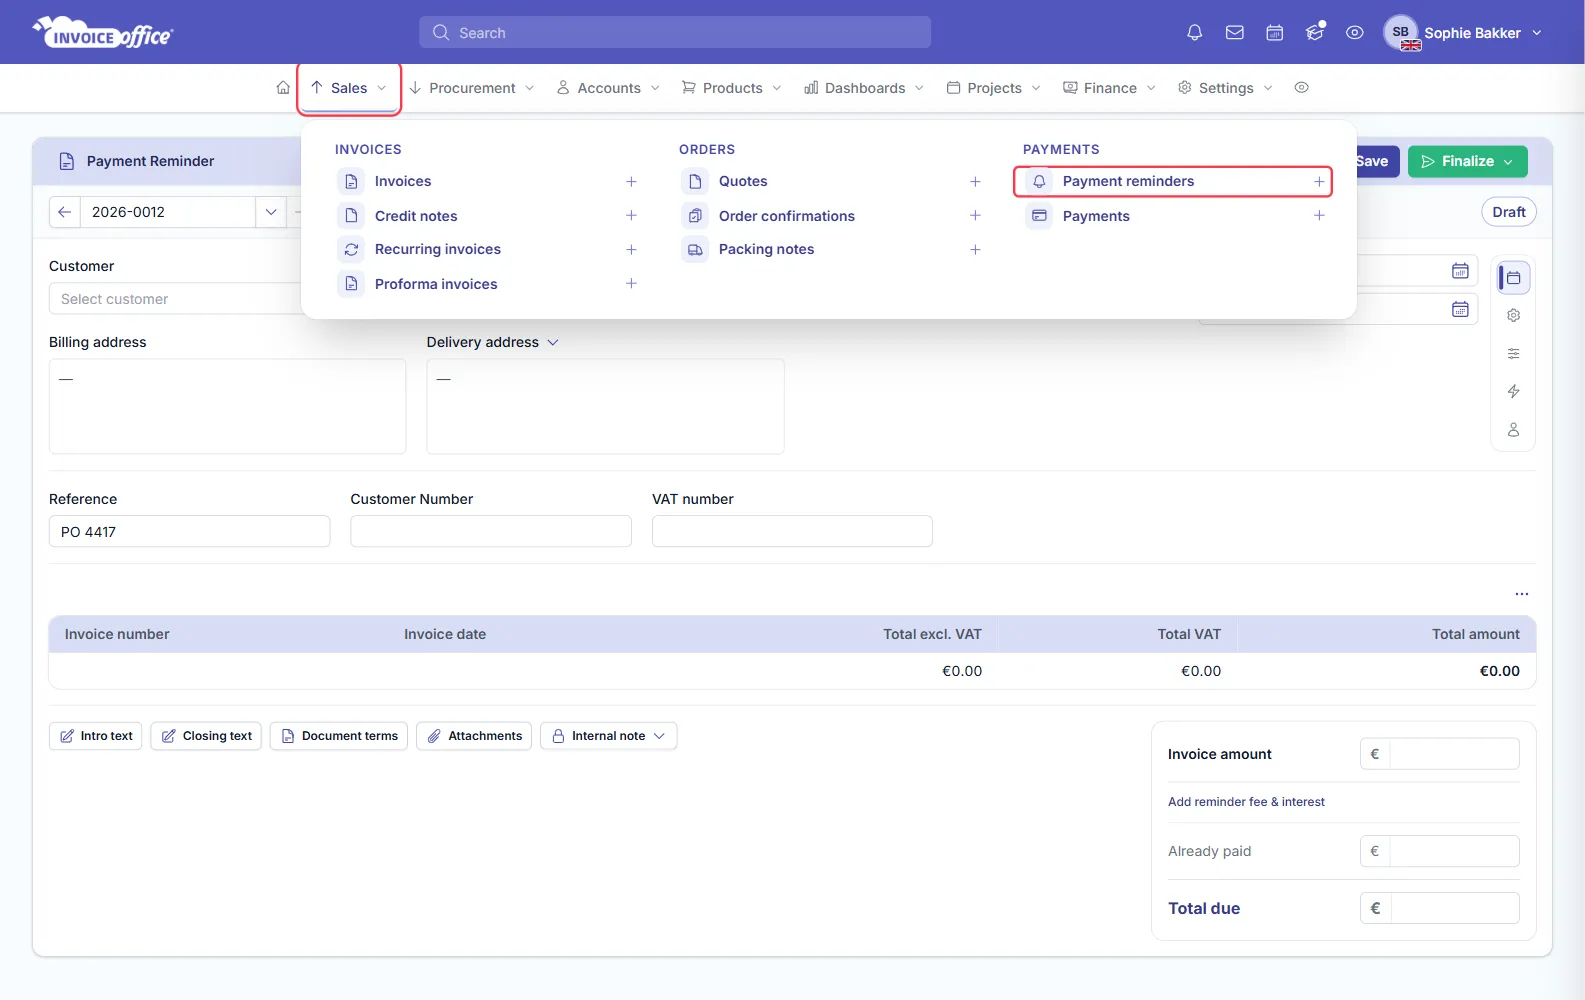
Task: Go to the home icon
Action: (283, 88)
